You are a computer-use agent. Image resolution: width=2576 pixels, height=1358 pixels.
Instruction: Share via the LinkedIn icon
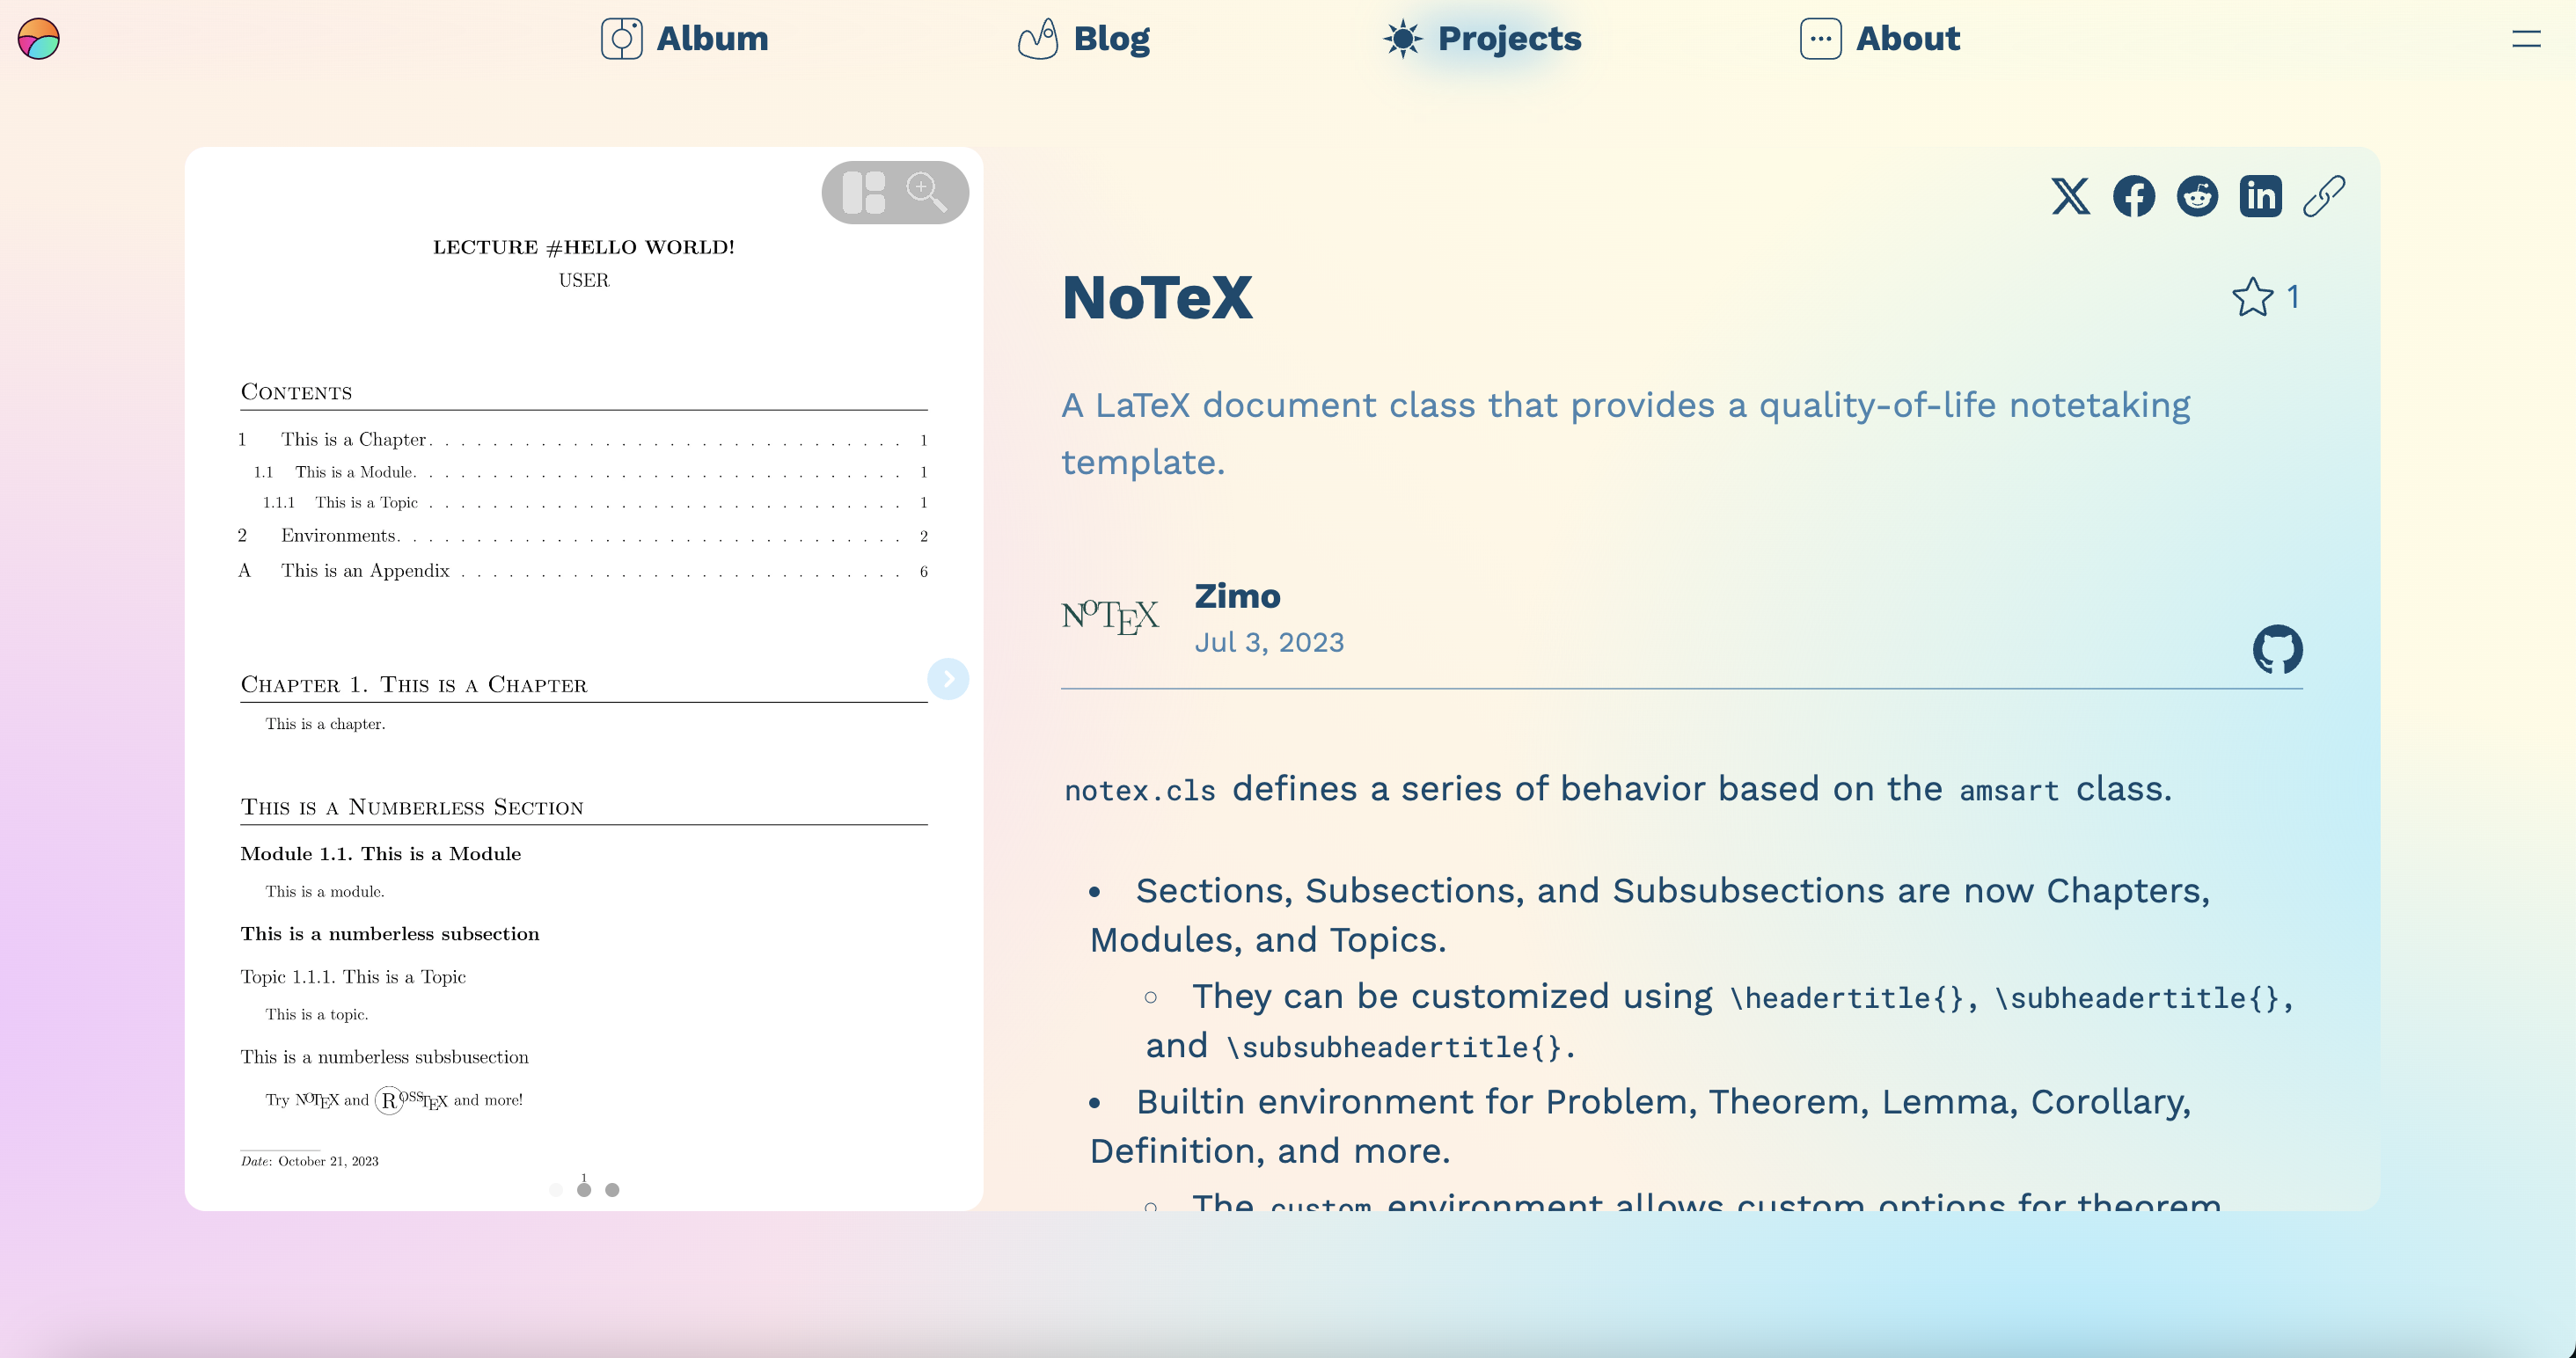point(2260,196)
